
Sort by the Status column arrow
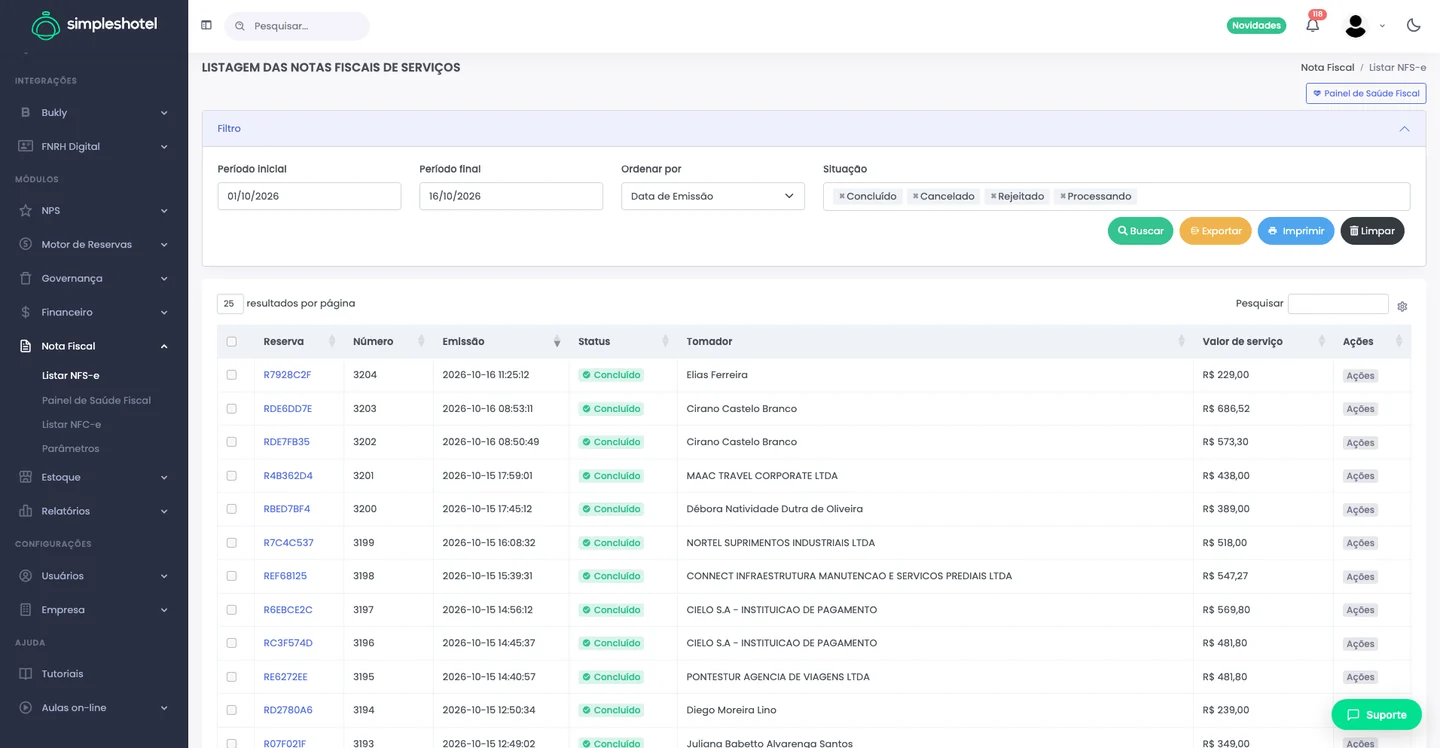coord(665,342)
